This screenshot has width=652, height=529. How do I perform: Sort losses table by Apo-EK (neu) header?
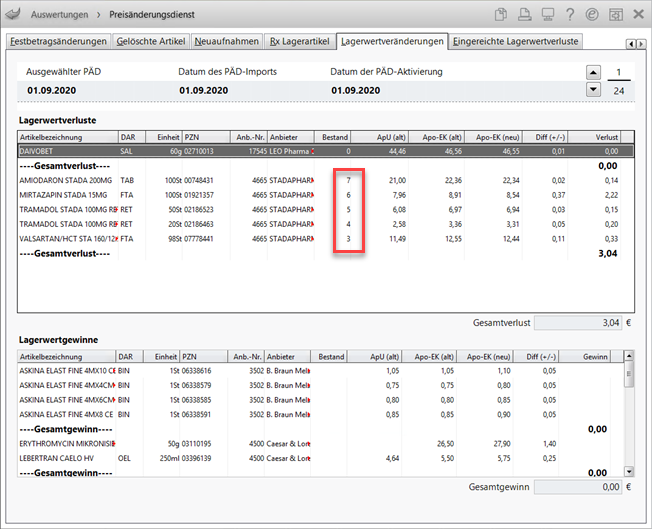(494, 137)
